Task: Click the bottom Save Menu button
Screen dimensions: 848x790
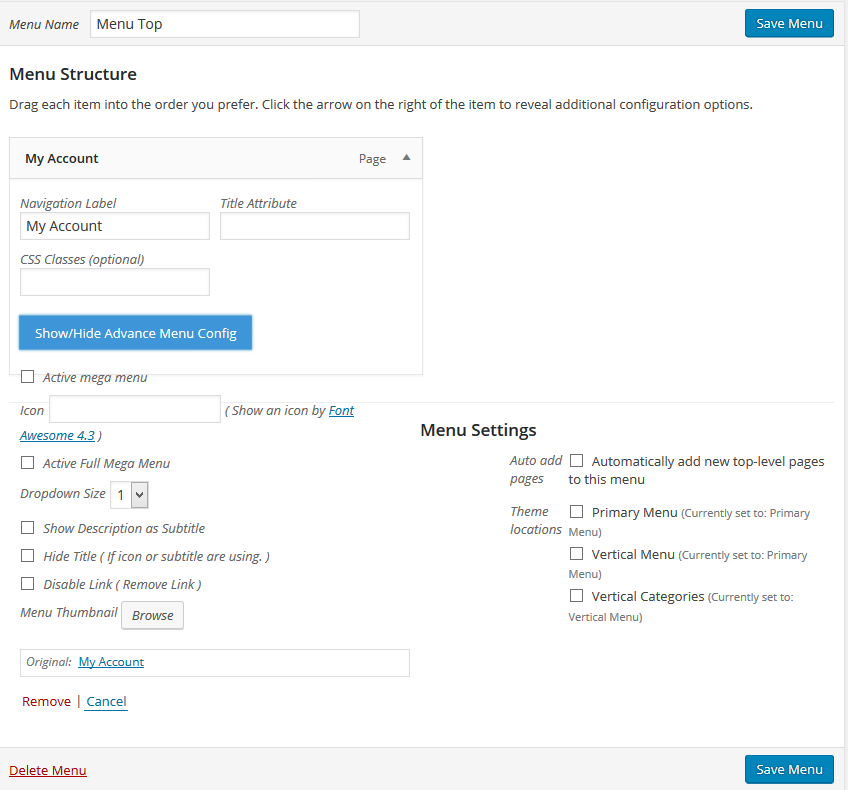Action: [789, 769]
